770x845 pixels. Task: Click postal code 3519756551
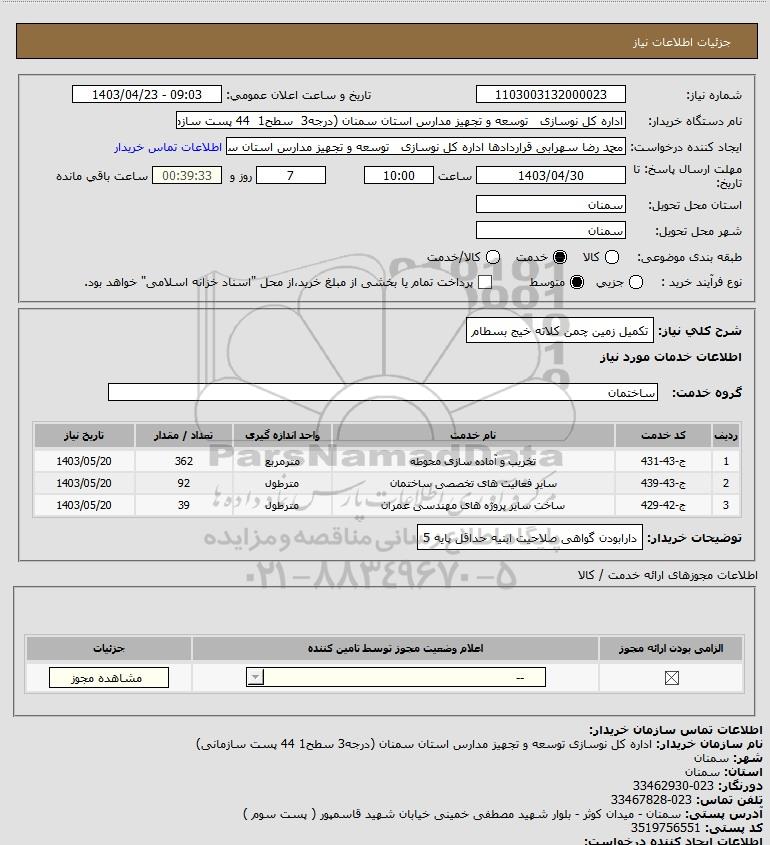coord(665,828)
